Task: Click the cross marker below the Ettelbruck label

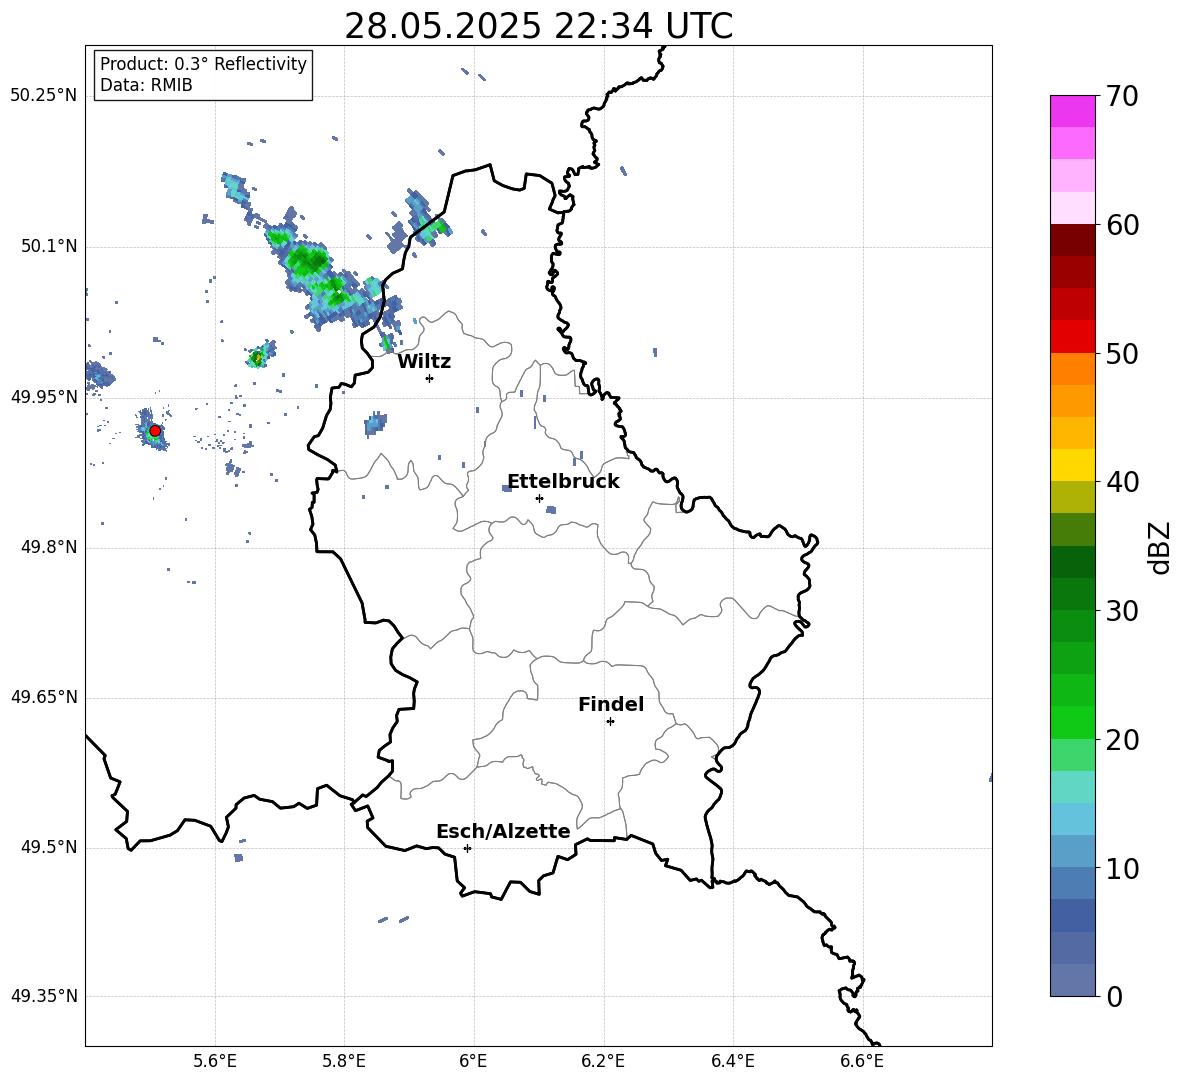Action: (x=539, y=498)
